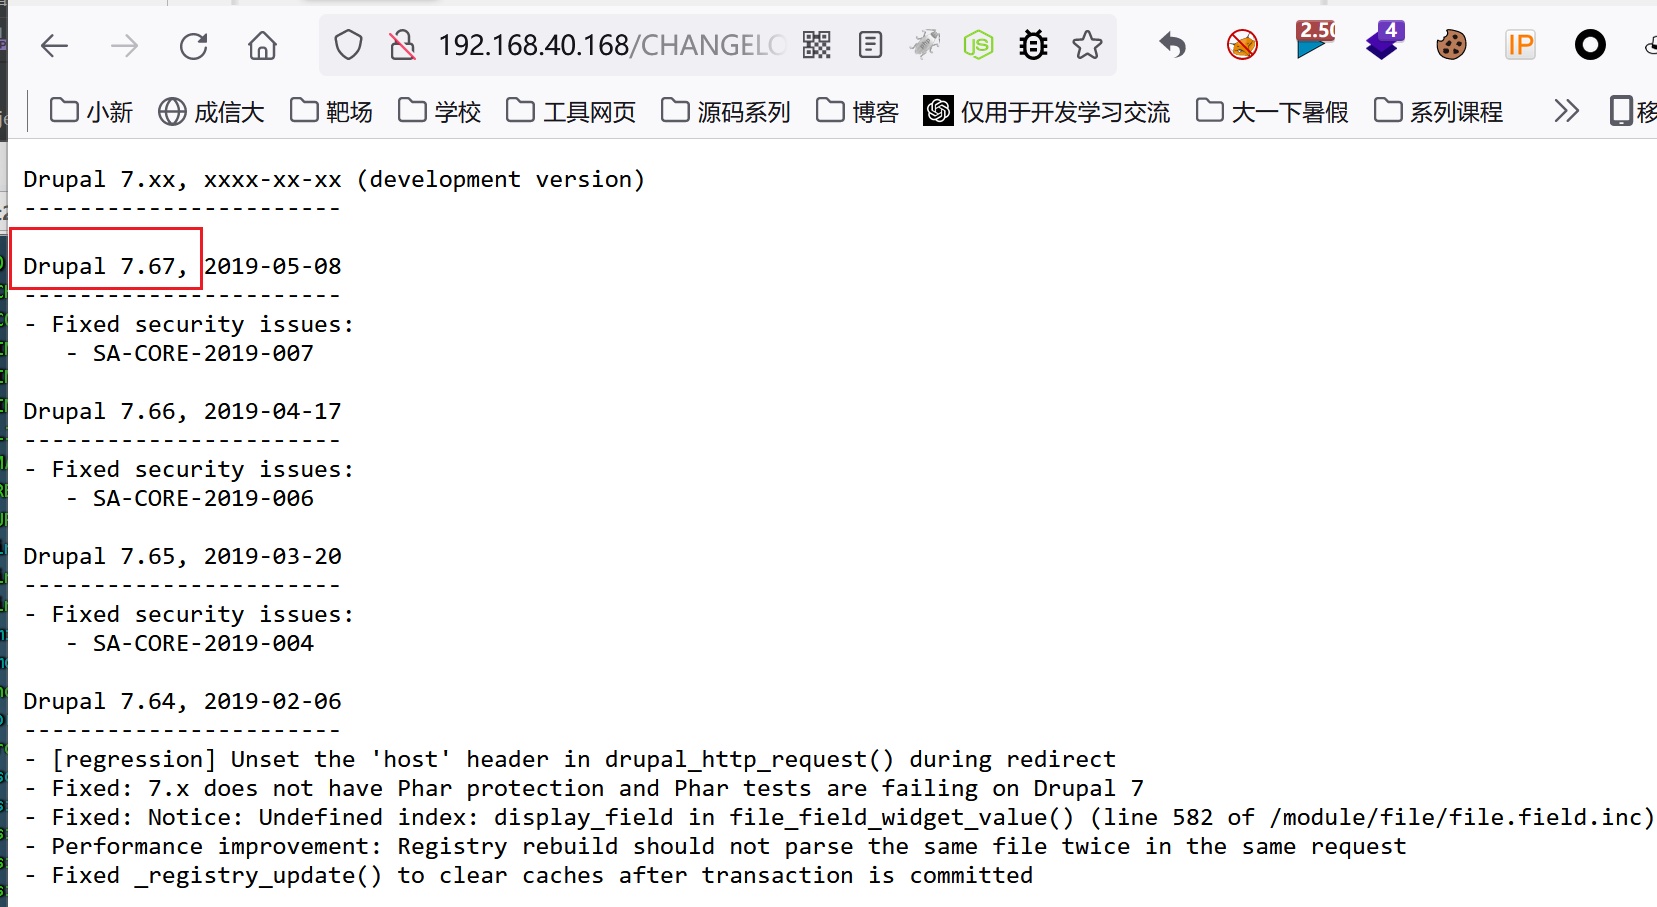
Task: Show more bookmarks with the double chevron
Action: [1566, 111]
